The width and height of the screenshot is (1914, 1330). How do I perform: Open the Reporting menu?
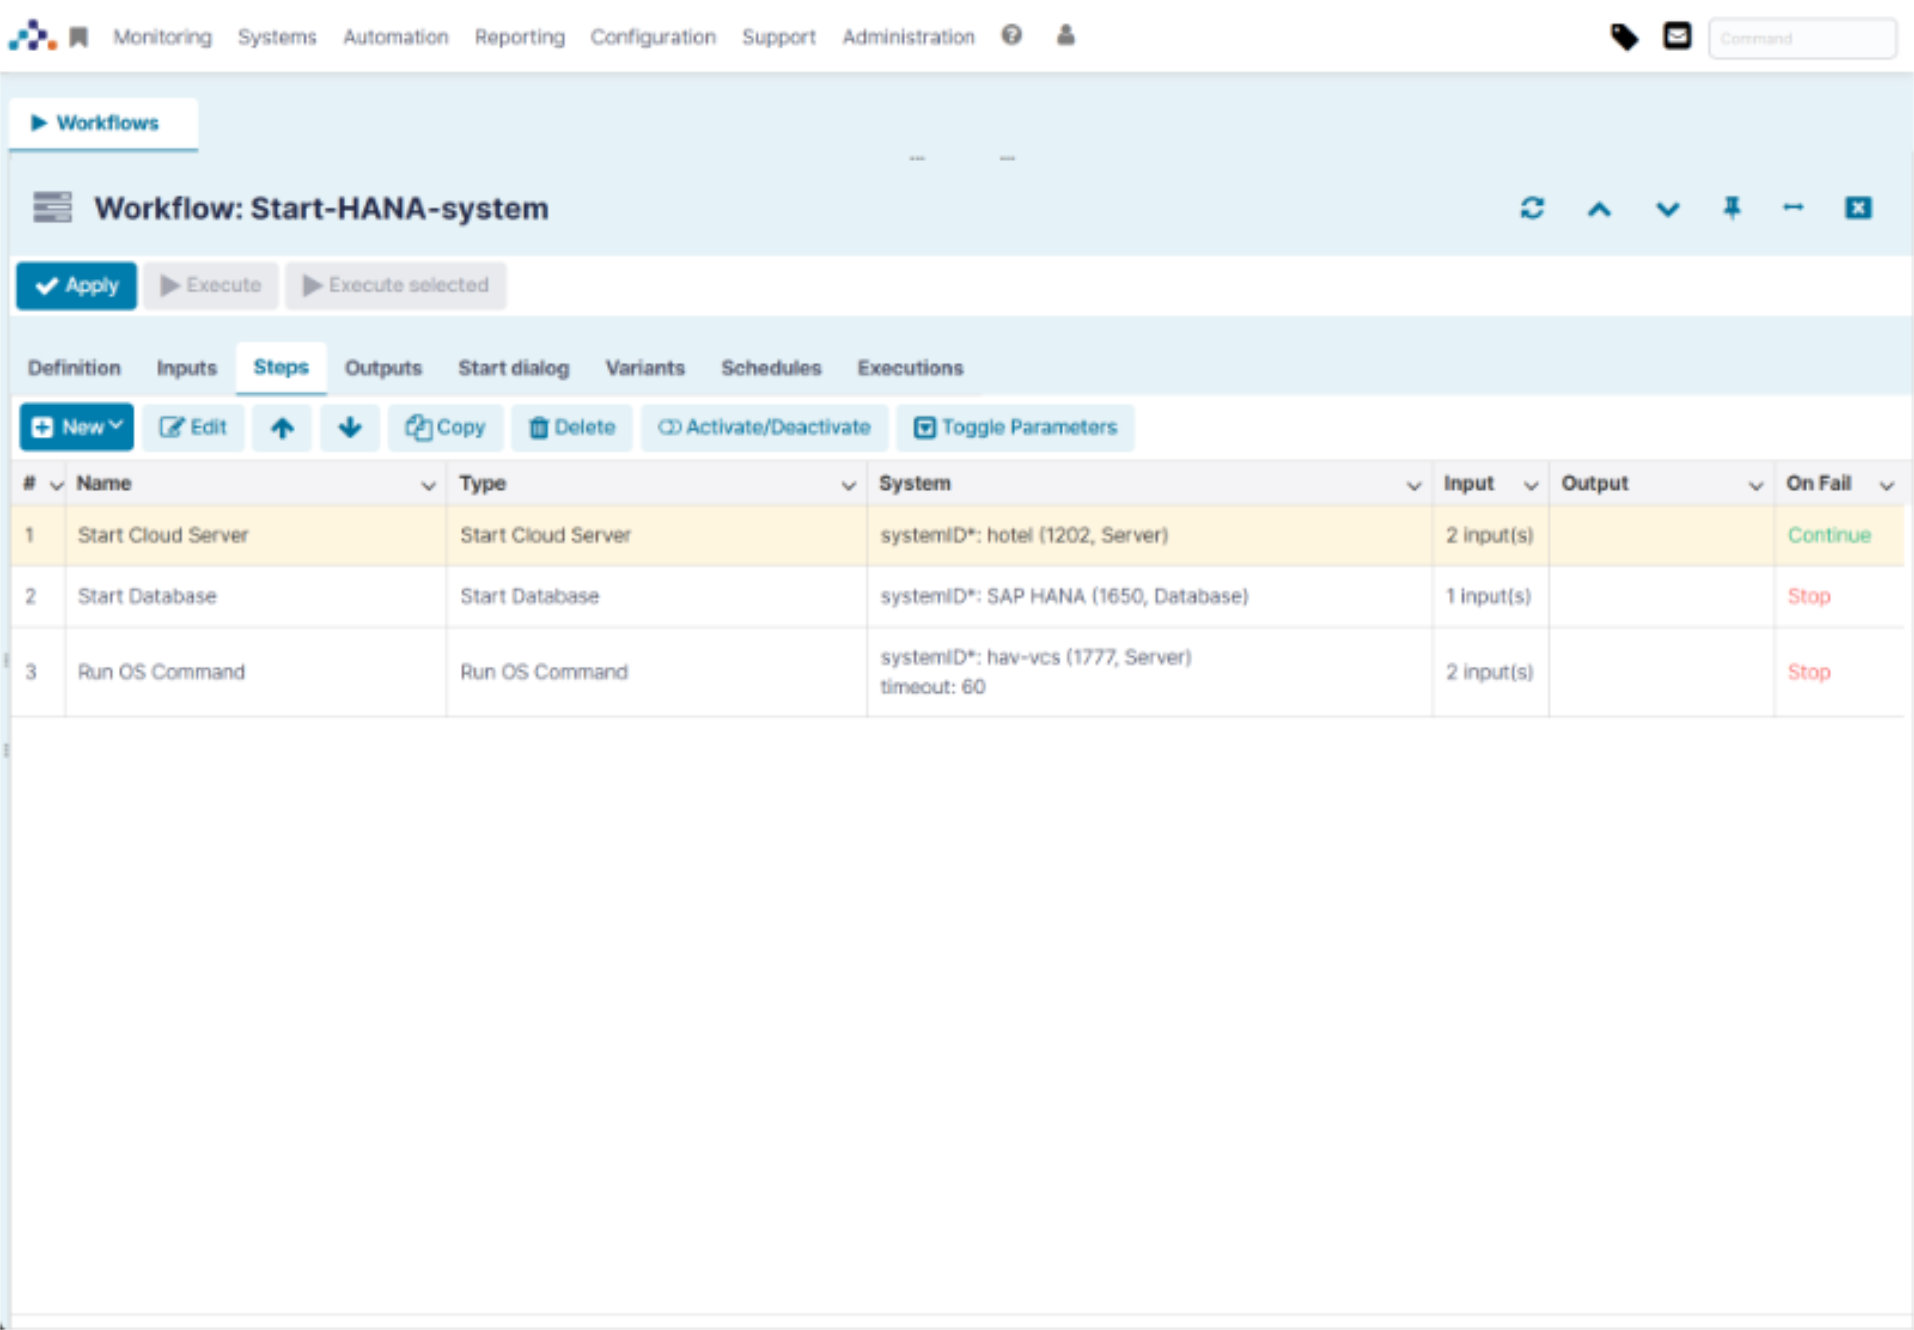(520, 37)
